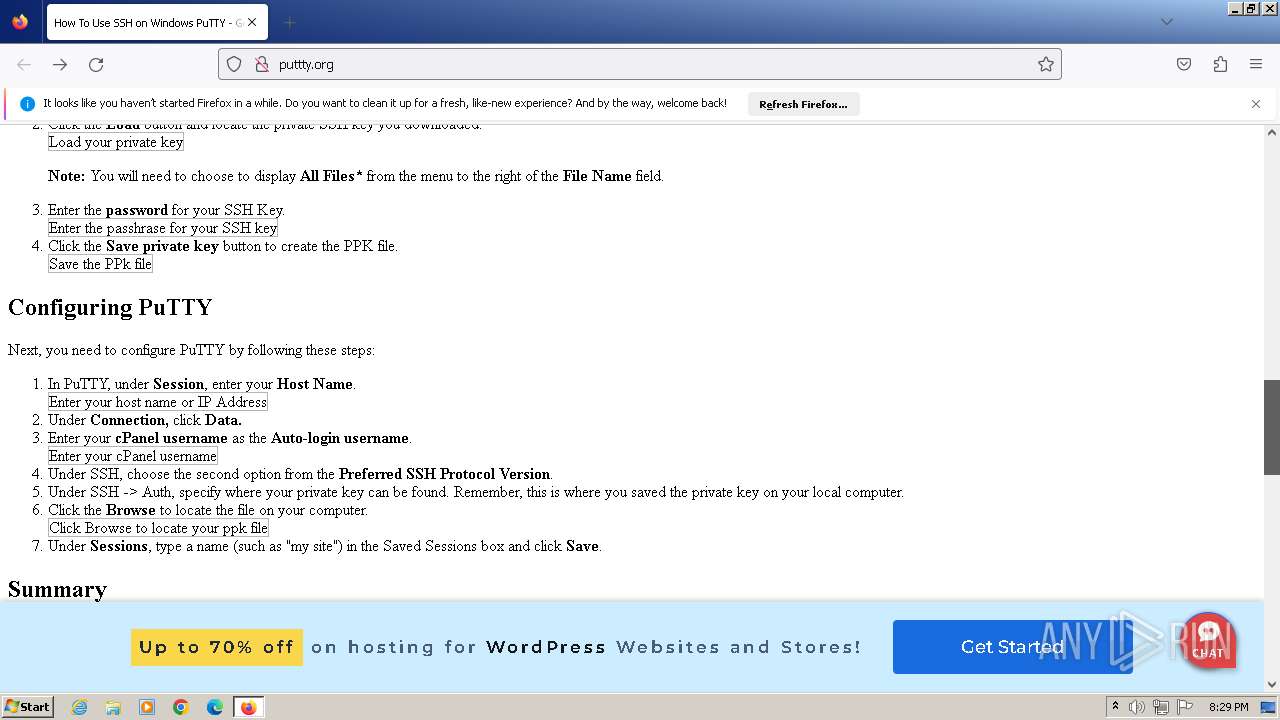The height and width of the screenshot is (720, 1280).
Task: Click the 'Summary' heading
Action: pos(57,589)
